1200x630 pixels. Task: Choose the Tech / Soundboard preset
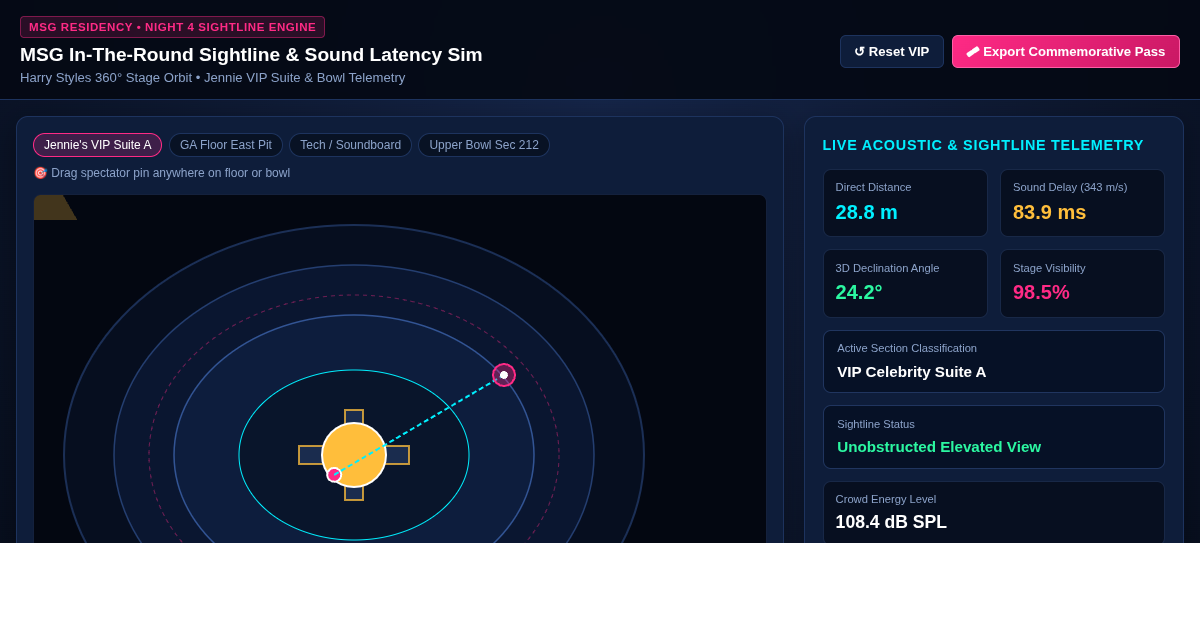[350, 145]
